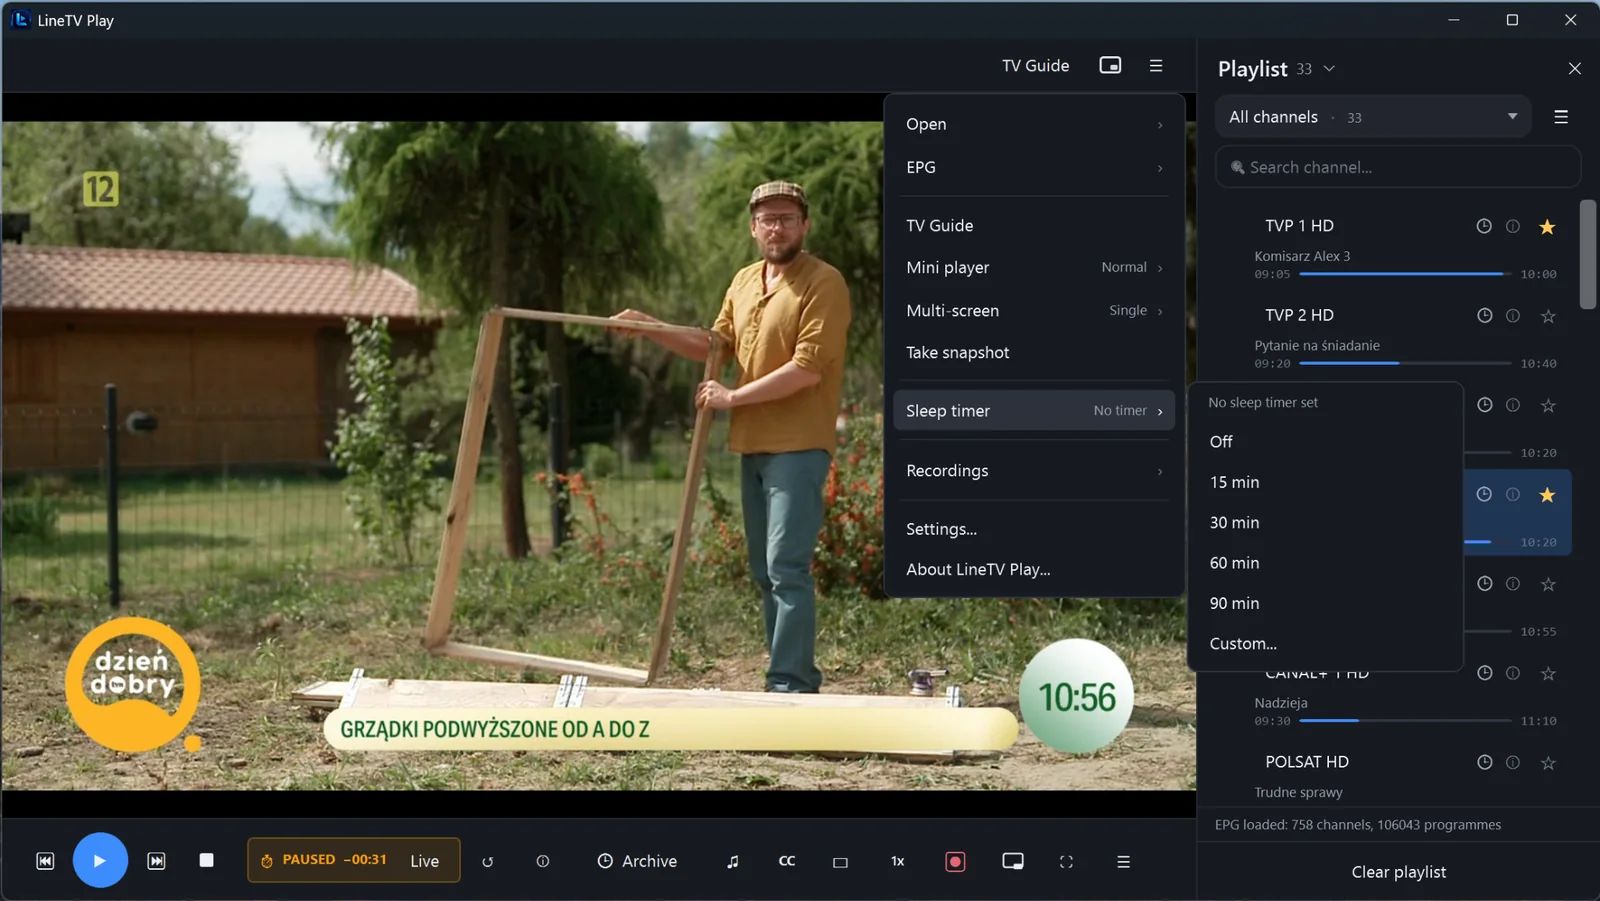Click the TV Guide button in the top bar
Image resolution: width=1600 pixels, height=901 pixels.
1035,65
